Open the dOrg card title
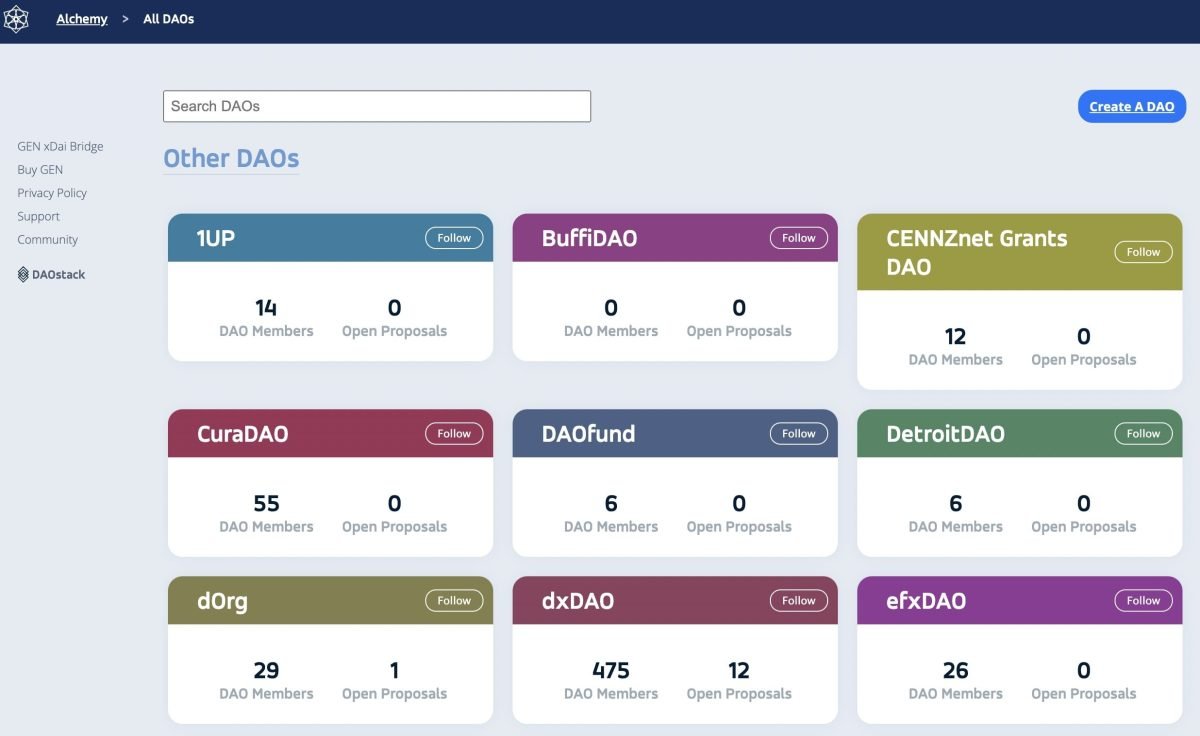The image size is (1200, 736). [222, 602]
